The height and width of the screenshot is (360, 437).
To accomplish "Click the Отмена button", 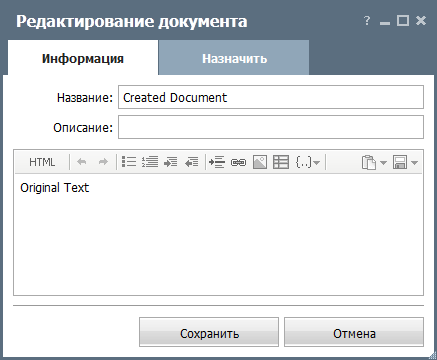I will [x=354, y=332].
